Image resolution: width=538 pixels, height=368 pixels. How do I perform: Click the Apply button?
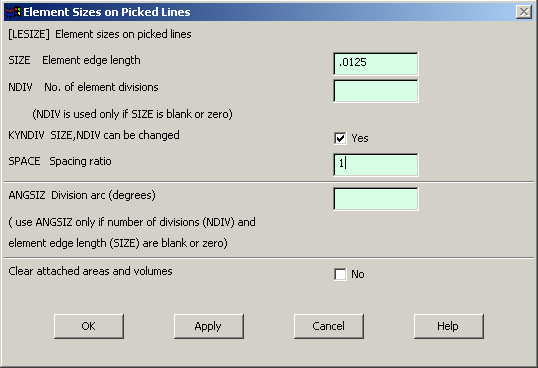pos(208,326)
